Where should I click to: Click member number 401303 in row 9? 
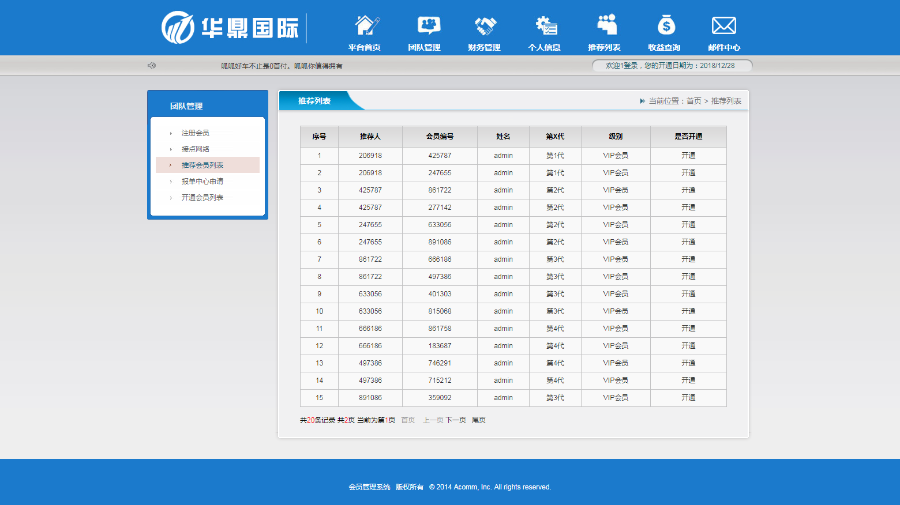pos(440,294)
